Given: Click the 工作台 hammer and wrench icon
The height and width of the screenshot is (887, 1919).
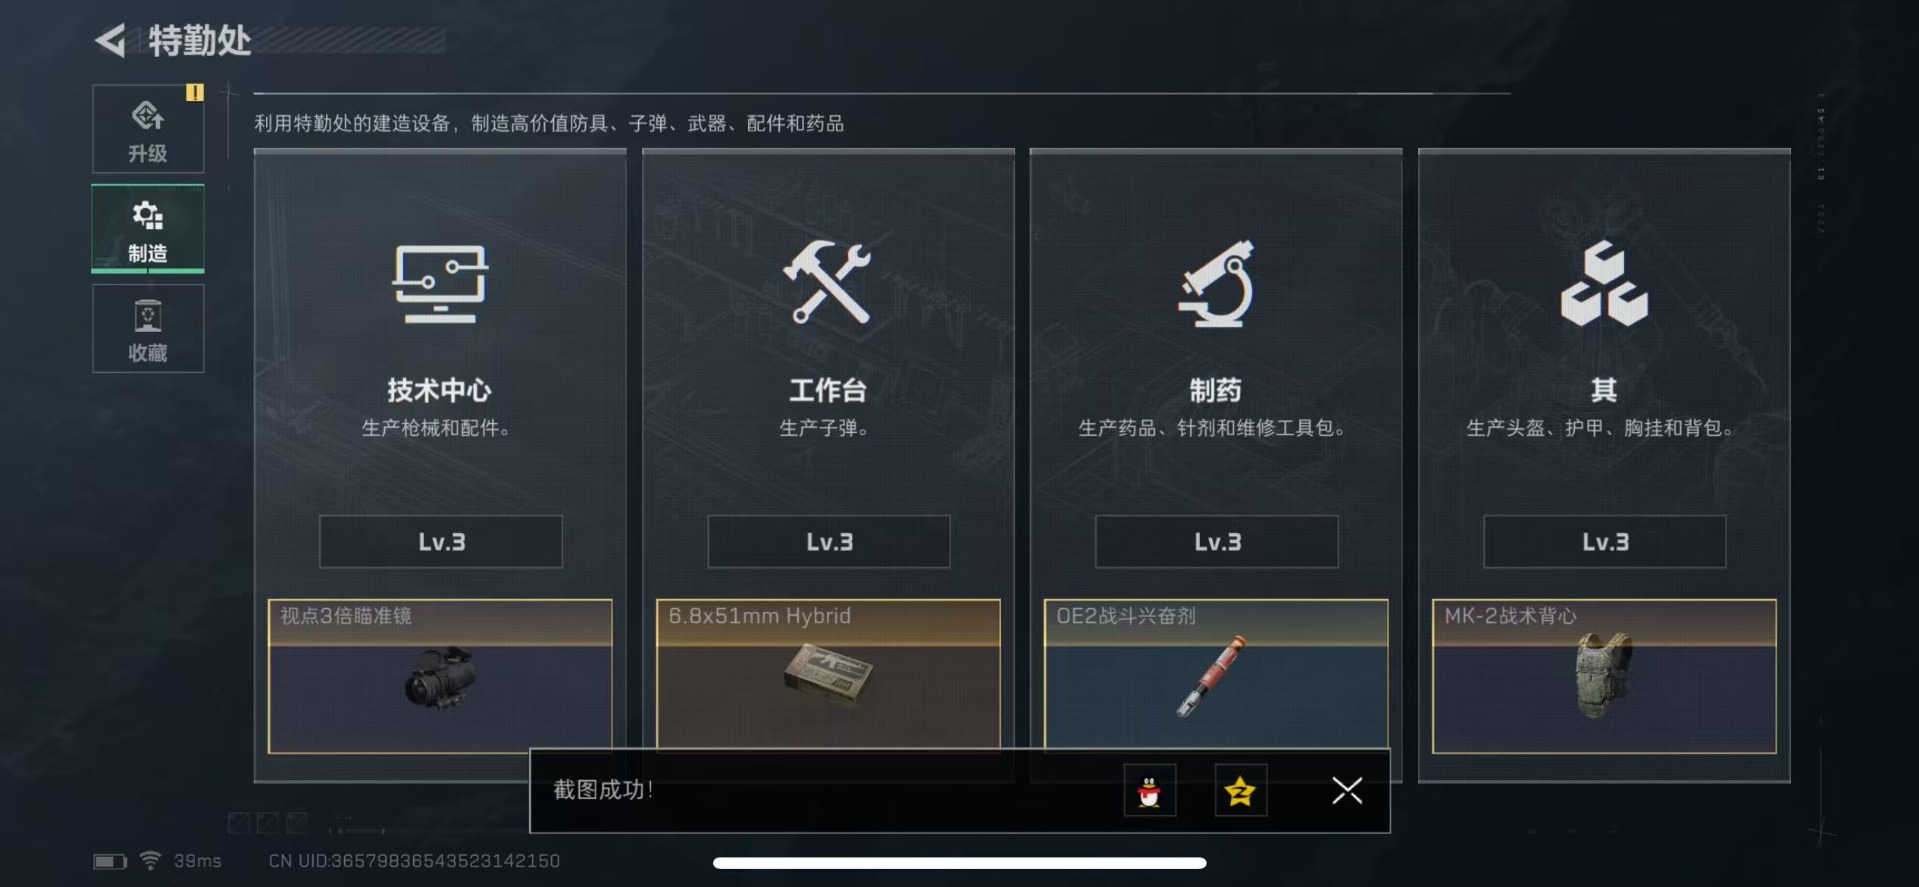Looking at the screenshot, I should coord(827,282).
